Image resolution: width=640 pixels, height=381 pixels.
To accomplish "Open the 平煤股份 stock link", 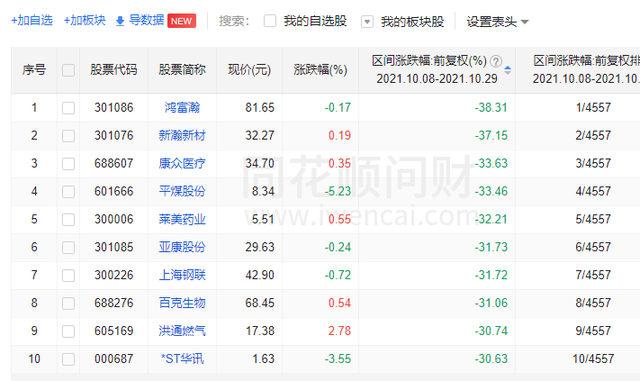I will tap(182, 191).
